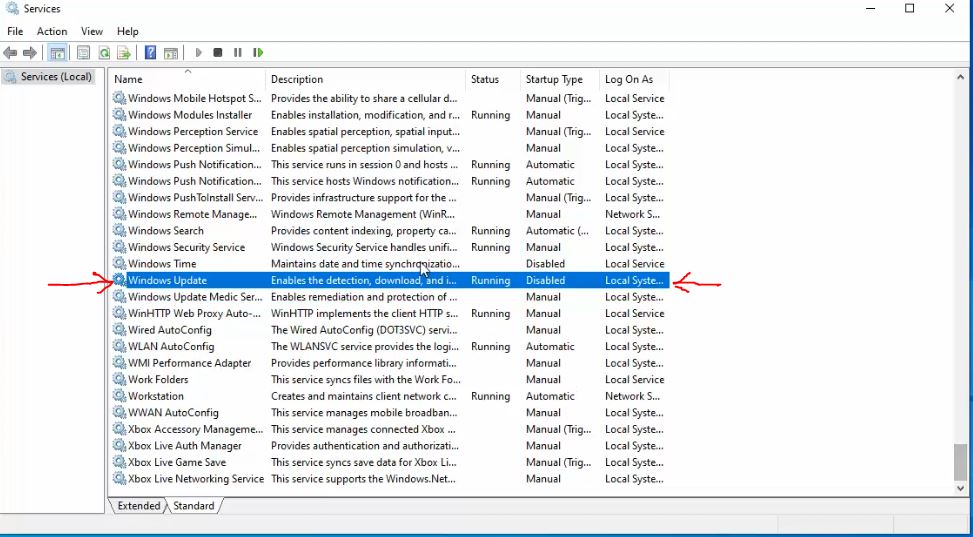Screen dimensions: 973x537
Task: Click the vertical scrollbar down arrow
Action: (x=960, y=489)
